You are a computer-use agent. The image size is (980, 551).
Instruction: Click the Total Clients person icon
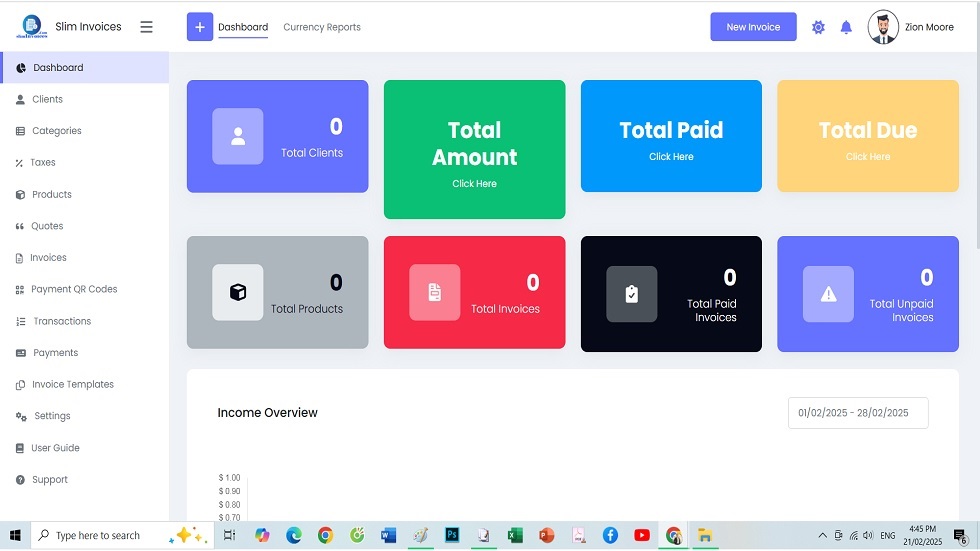238,137
